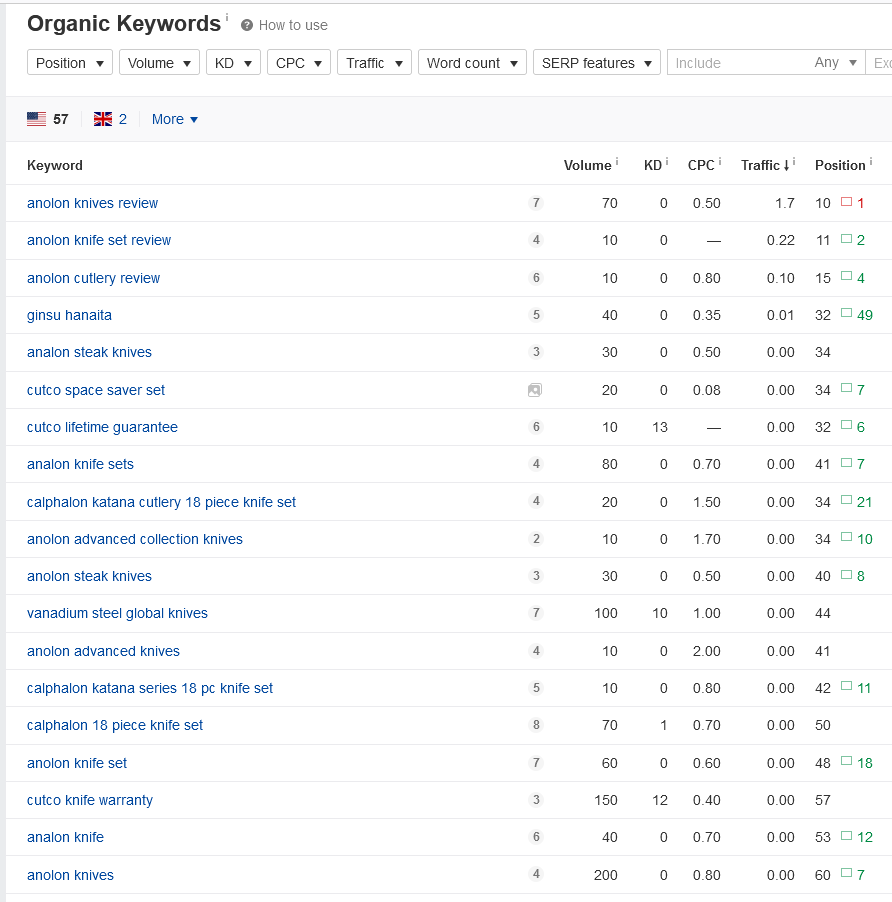Select United Kingdom 2 keywords count

122,119
